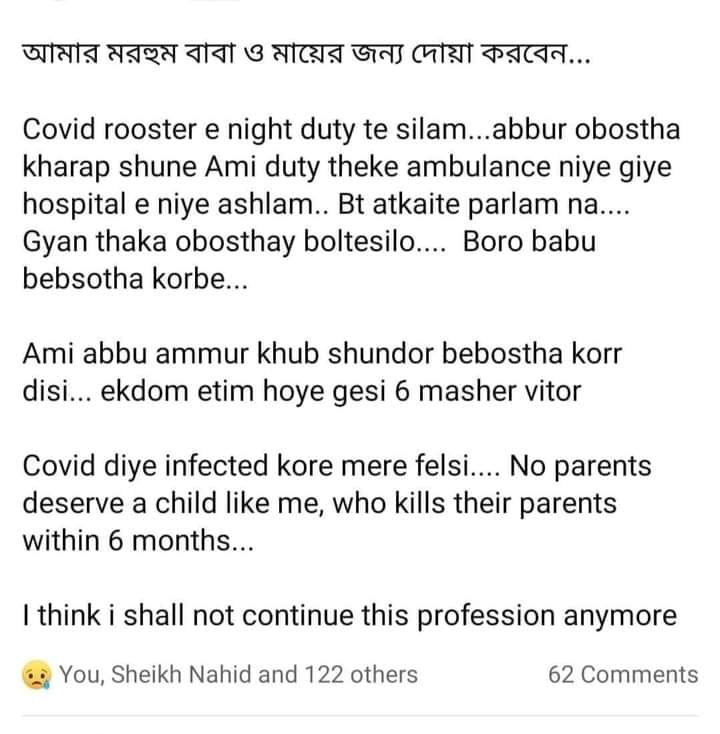Screen dimensions: 720x734
Task: Open the 62 Comments link
Action: 623,675
